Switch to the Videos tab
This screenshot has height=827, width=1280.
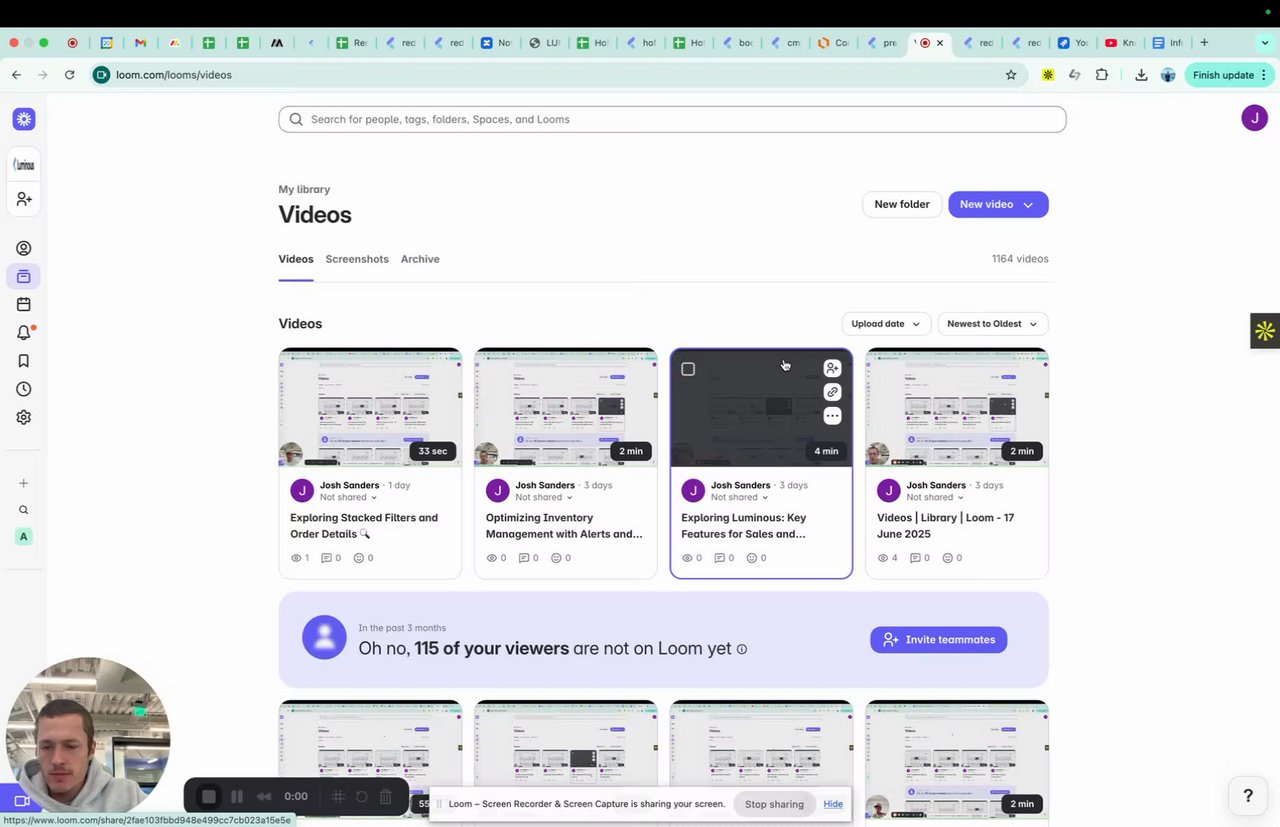[296, 259]
